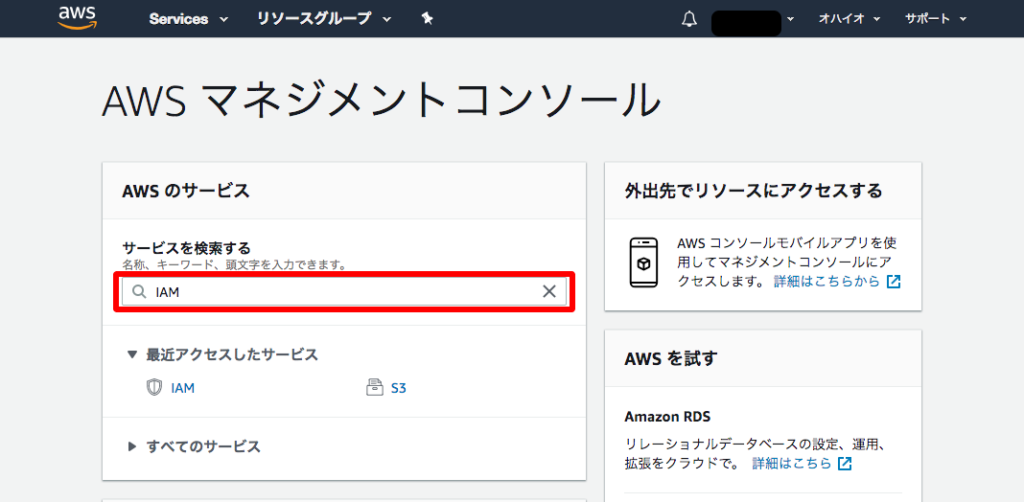The width and height of the screenshot is (1024, 502).
Task: Open the Amazon RDS 詳細はこちら link
Action: click(792, 463)
